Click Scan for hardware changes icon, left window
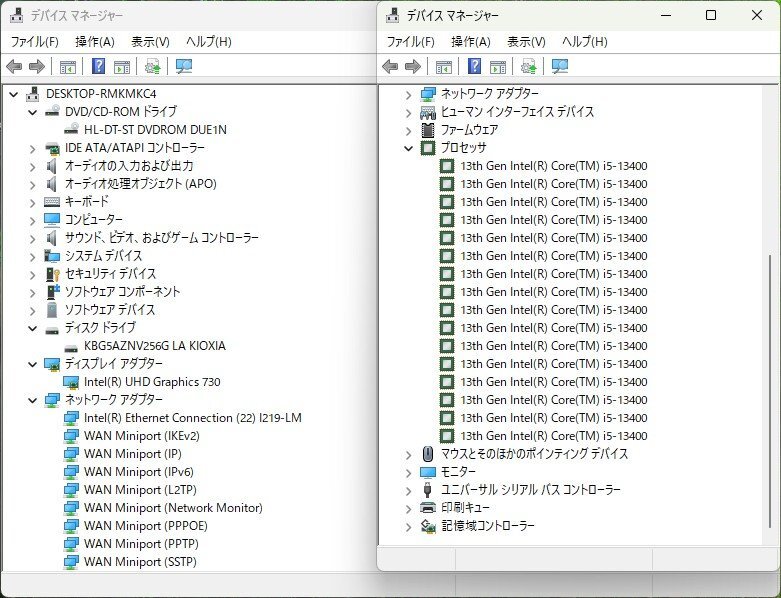Viewport: 781px width, 598px height. point(184,66)
